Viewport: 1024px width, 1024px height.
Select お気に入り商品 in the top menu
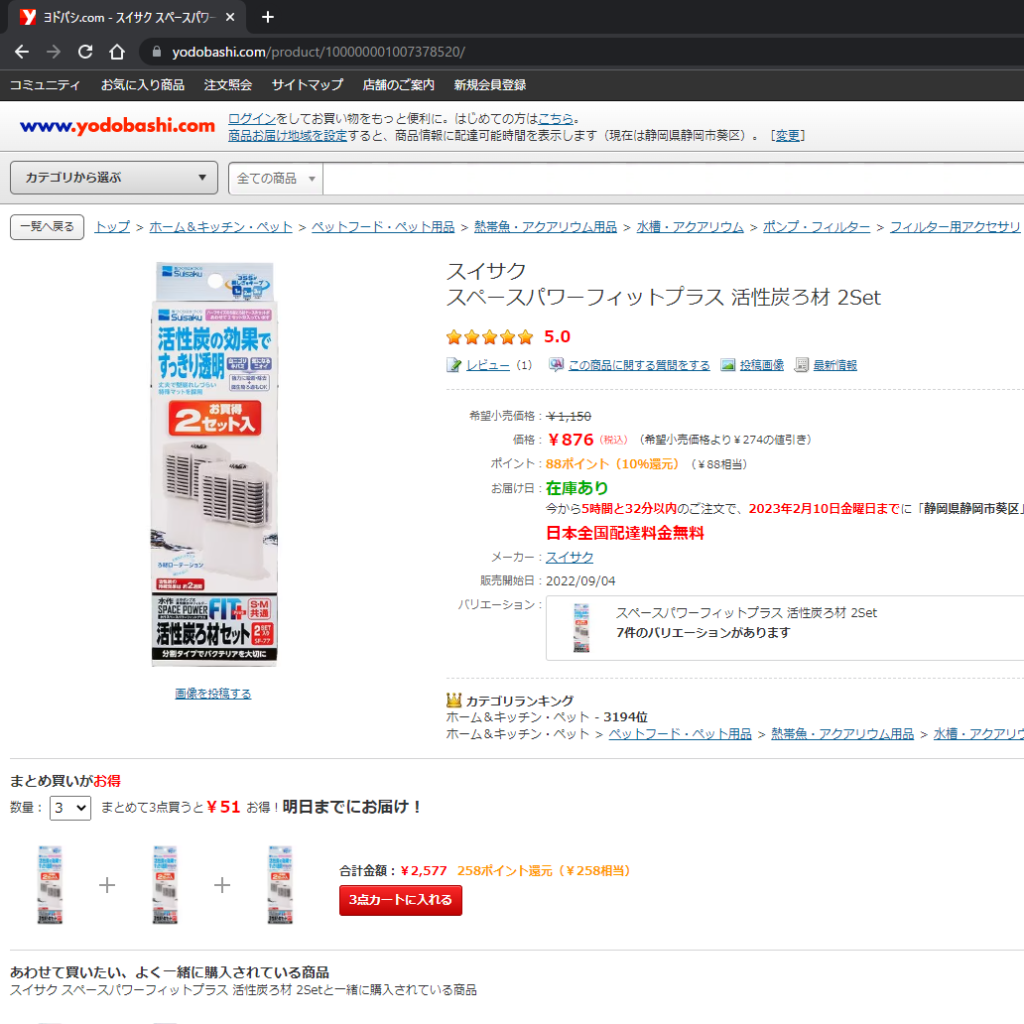tap(142, 85)
